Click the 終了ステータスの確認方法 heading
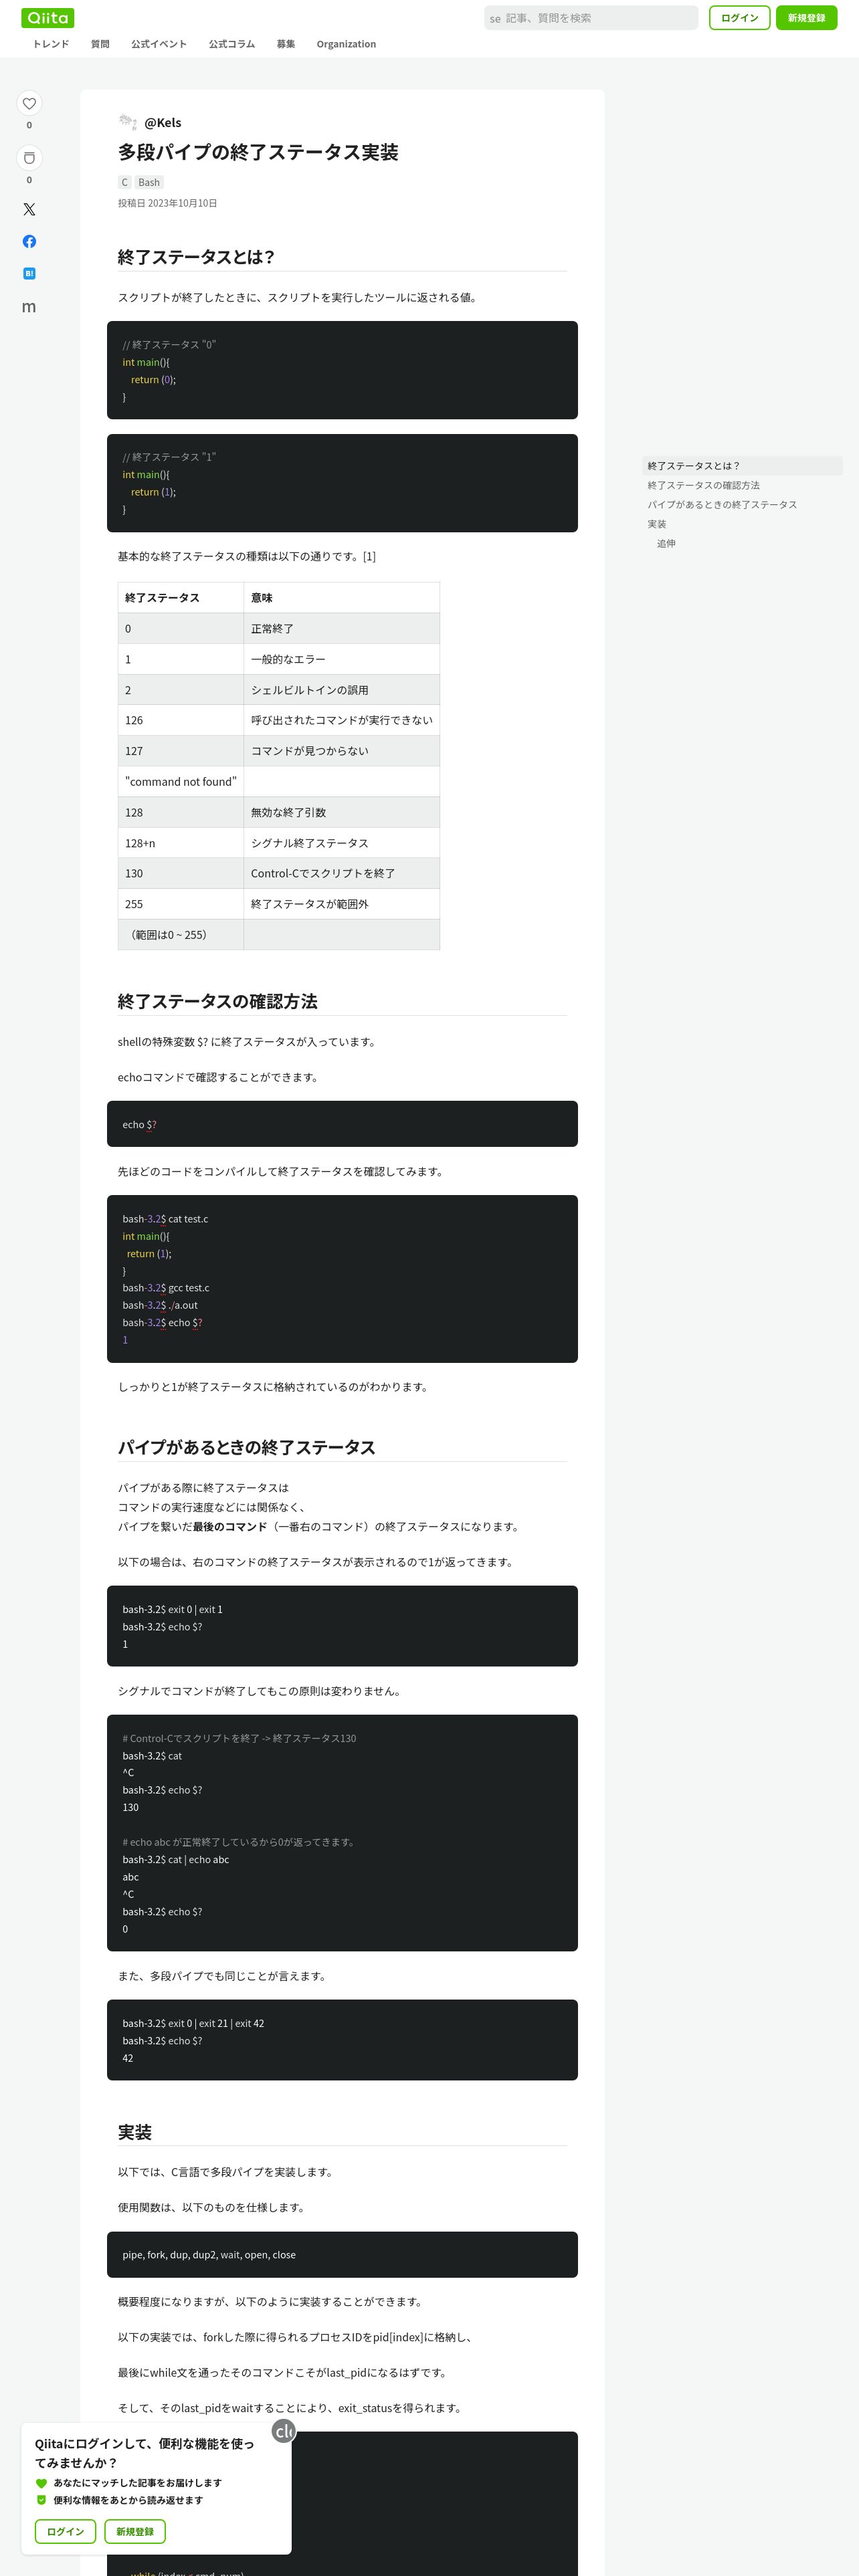 (218, 1001)
